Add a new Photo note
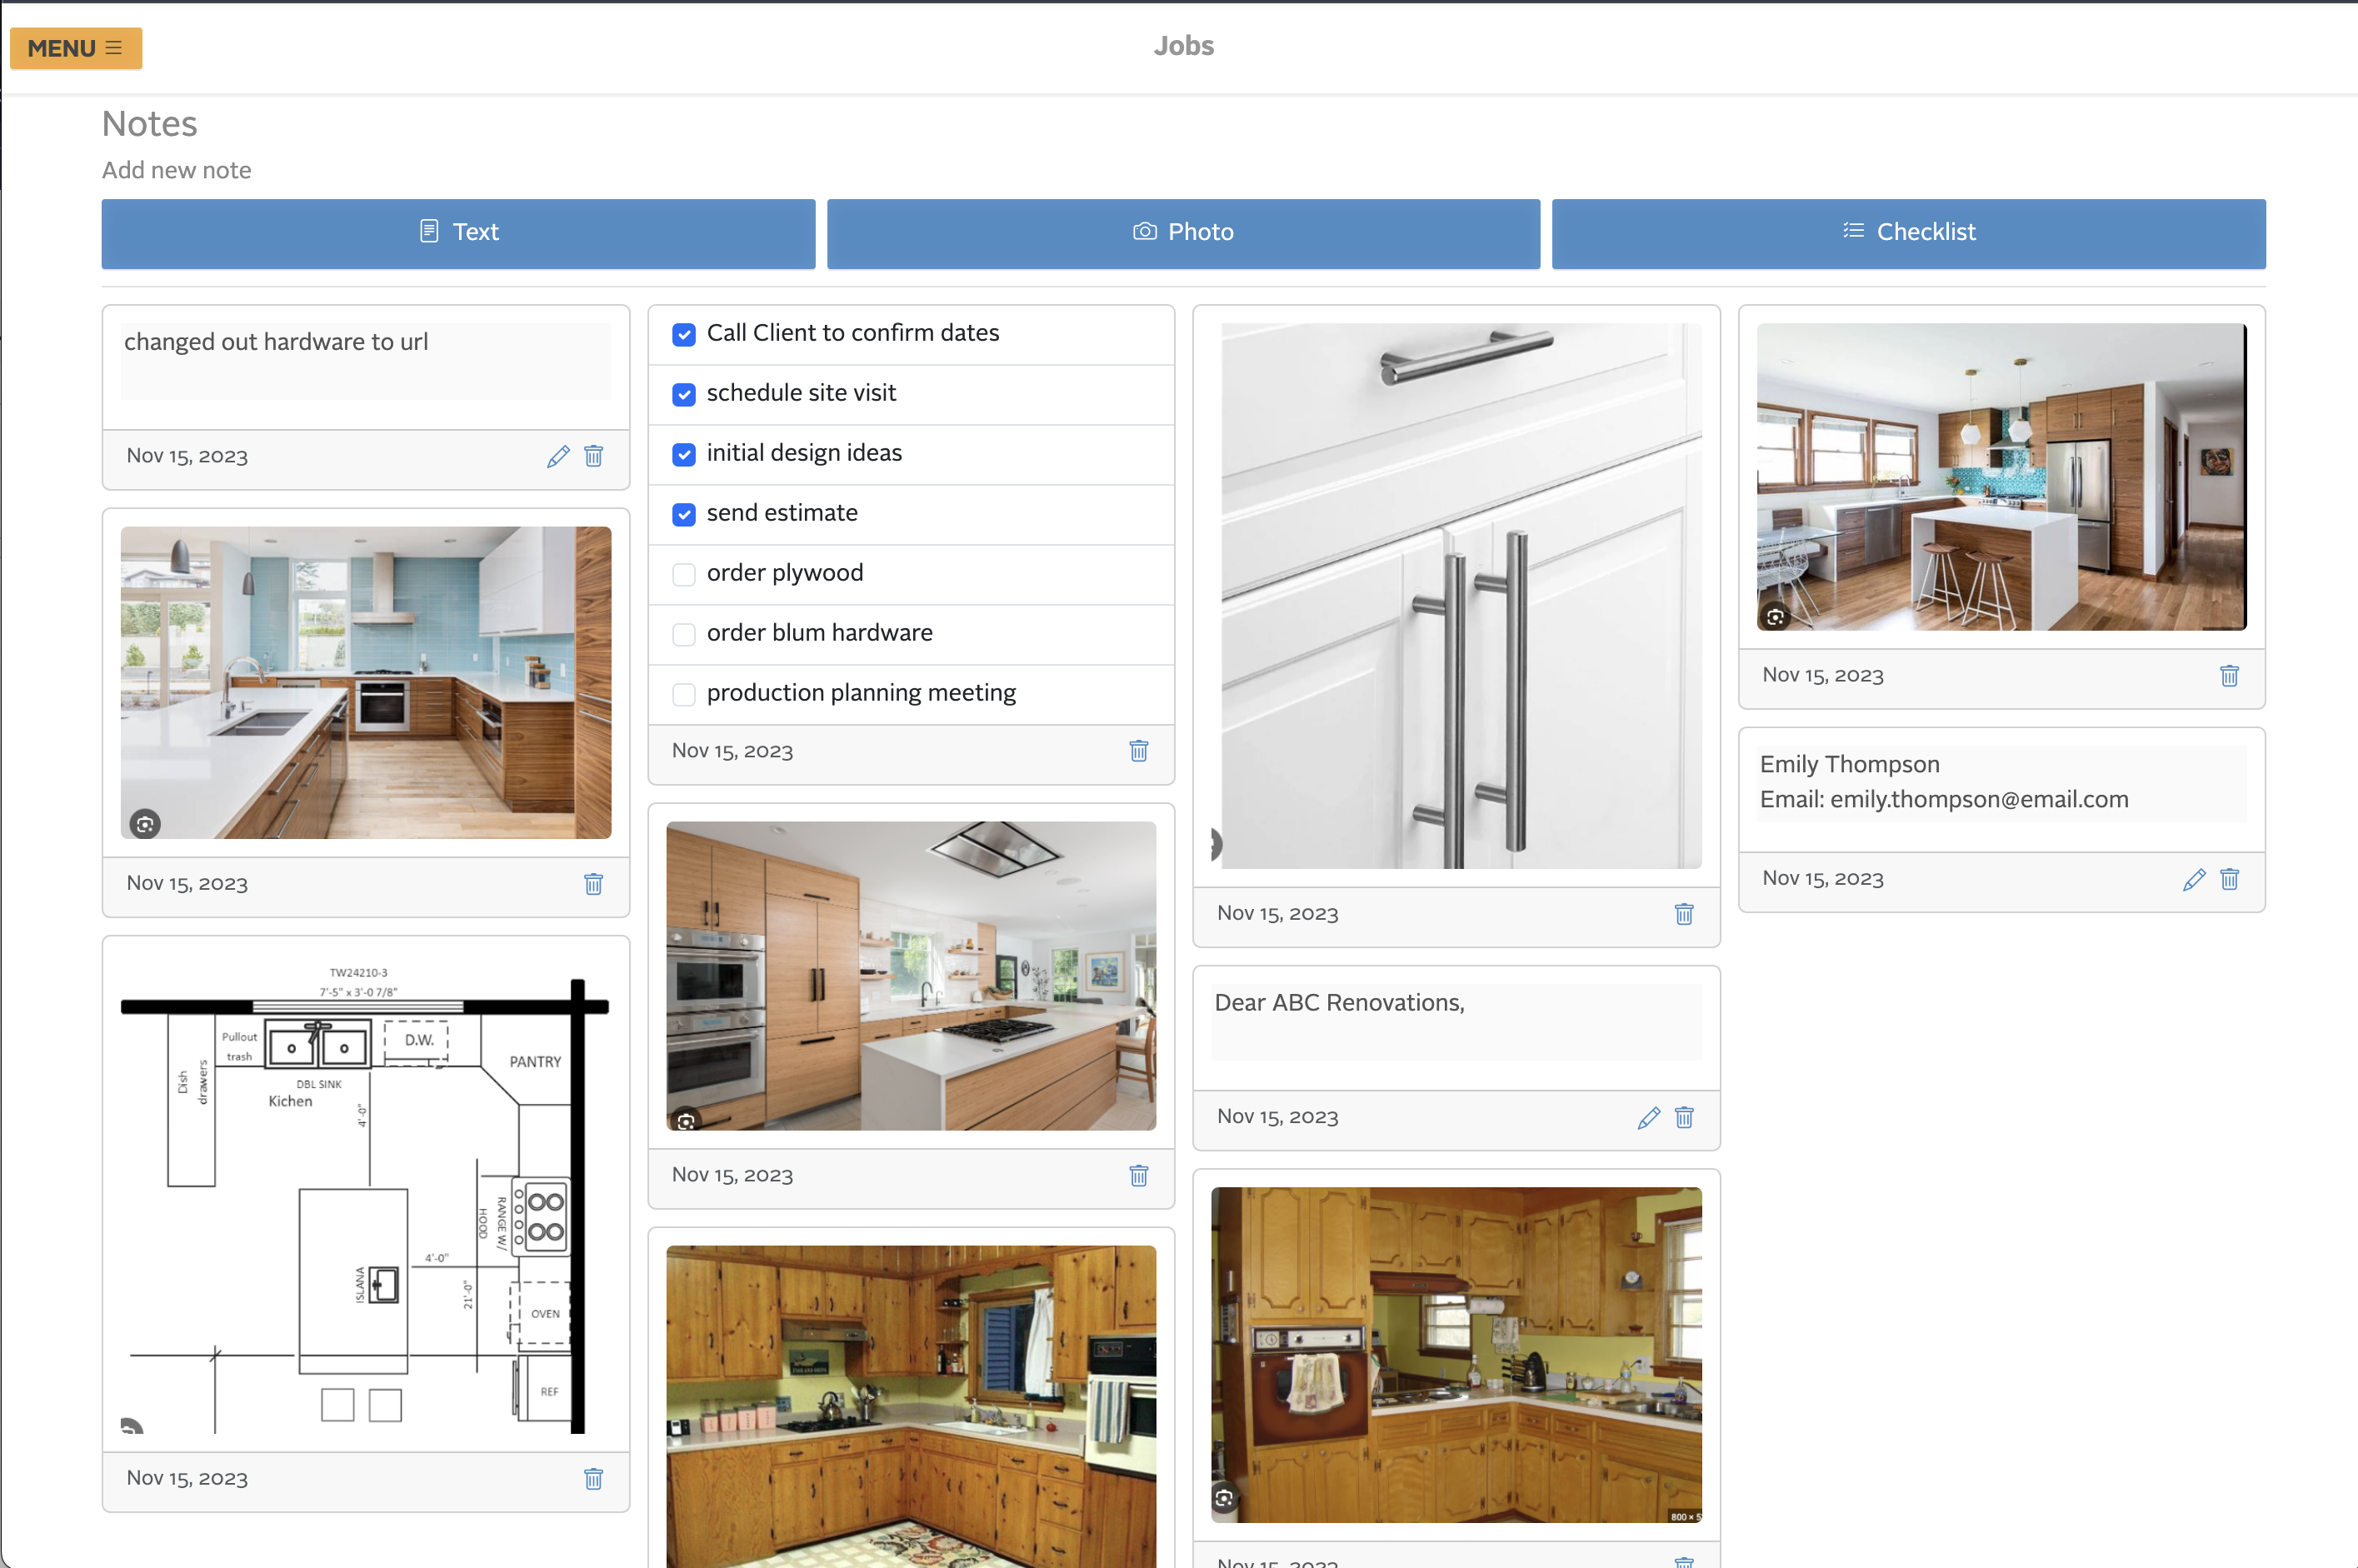 pyautogui.click(x=1183, y=232)
